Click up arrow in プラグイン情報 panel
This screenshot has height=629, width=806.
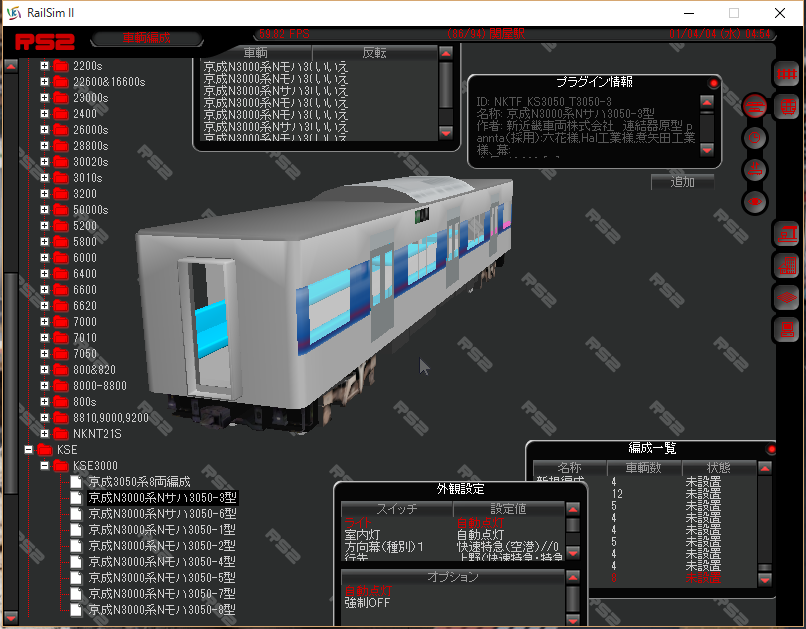pos(707,102)
